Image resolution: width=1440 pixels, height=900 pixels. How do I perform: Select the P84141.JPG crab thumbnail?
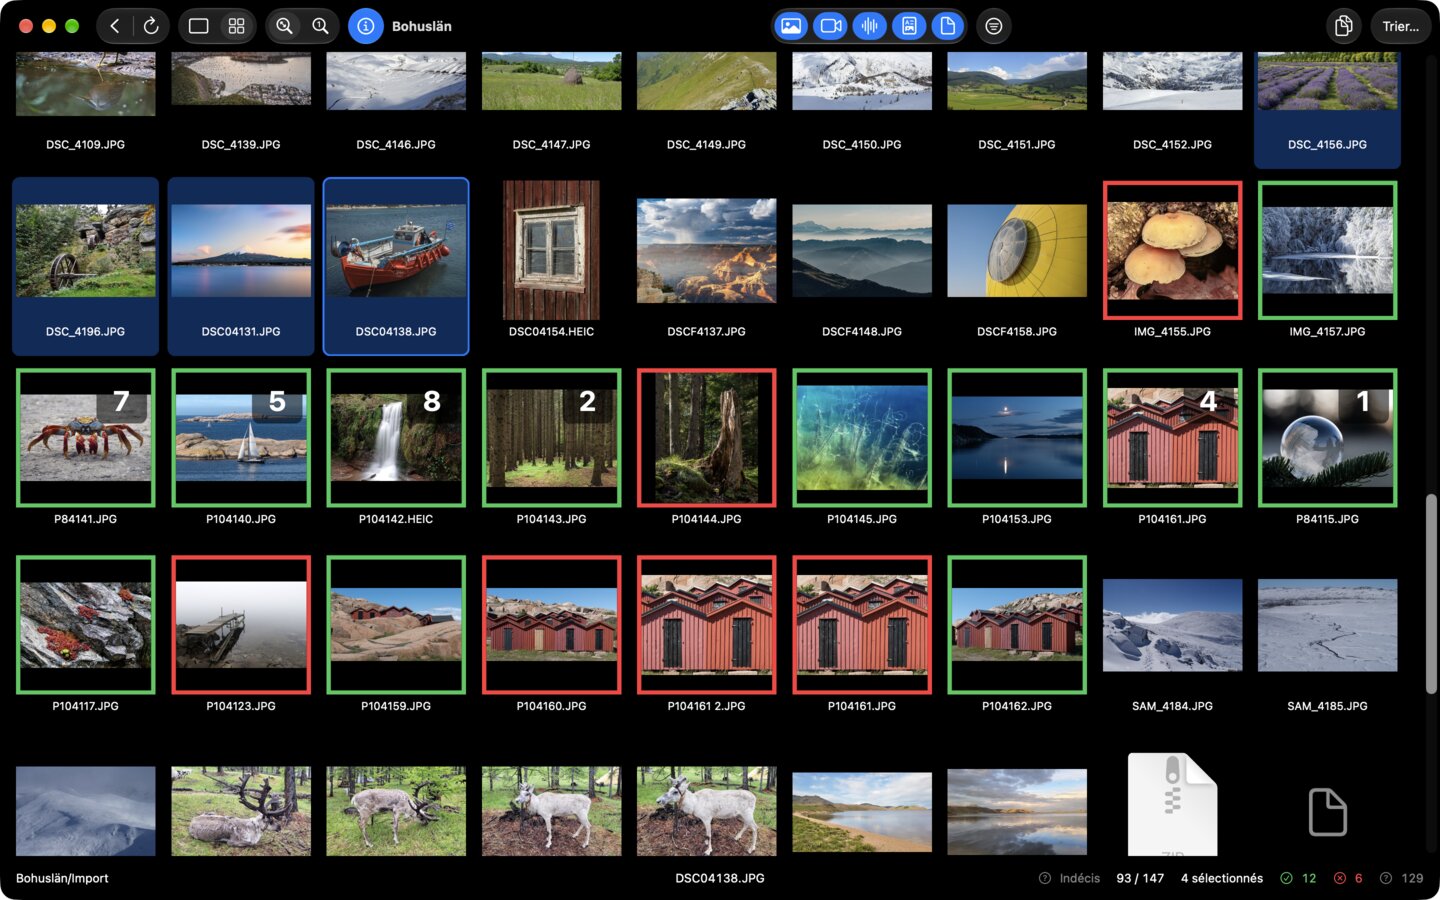(86, 438)
